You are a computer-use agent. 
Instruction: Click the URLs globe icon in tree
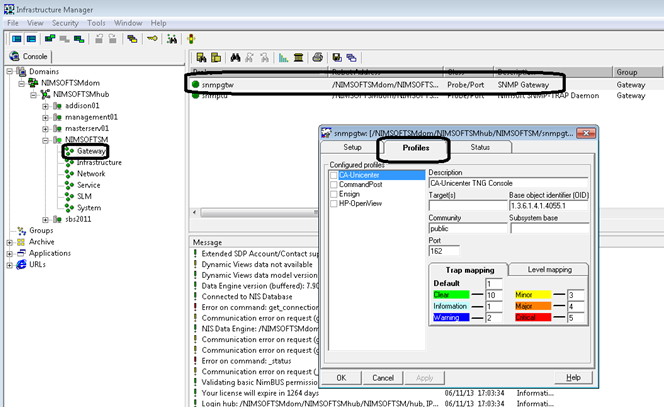click(19, 265)
